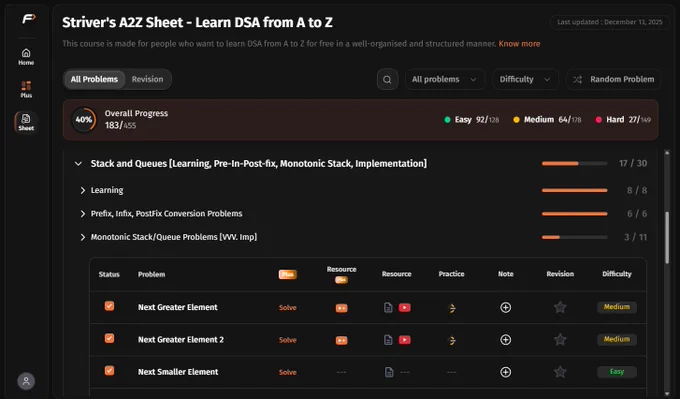Open the Next Greater Element 2 problem title
Image resolution: width=680 pixels, height=399 pixels.
point(181,340)
